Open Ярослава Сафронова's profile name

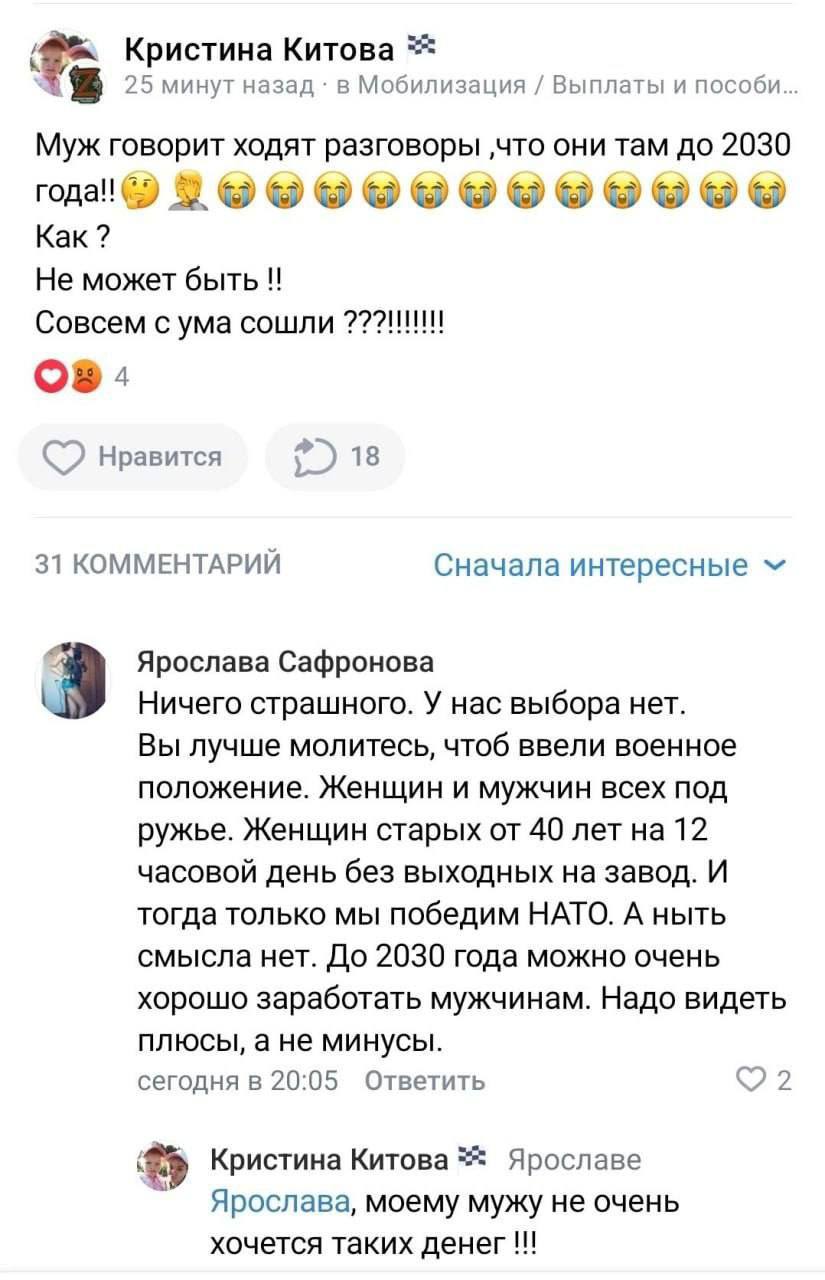tap(285, 662)
